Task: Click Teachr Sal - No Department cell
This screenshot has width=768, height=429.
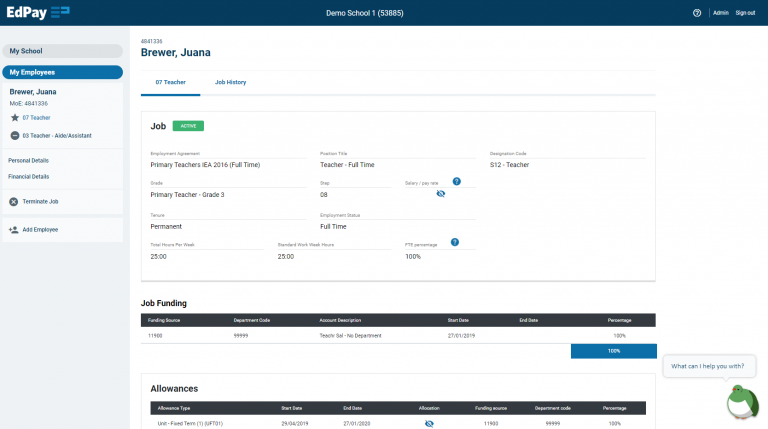Action: 350,336
